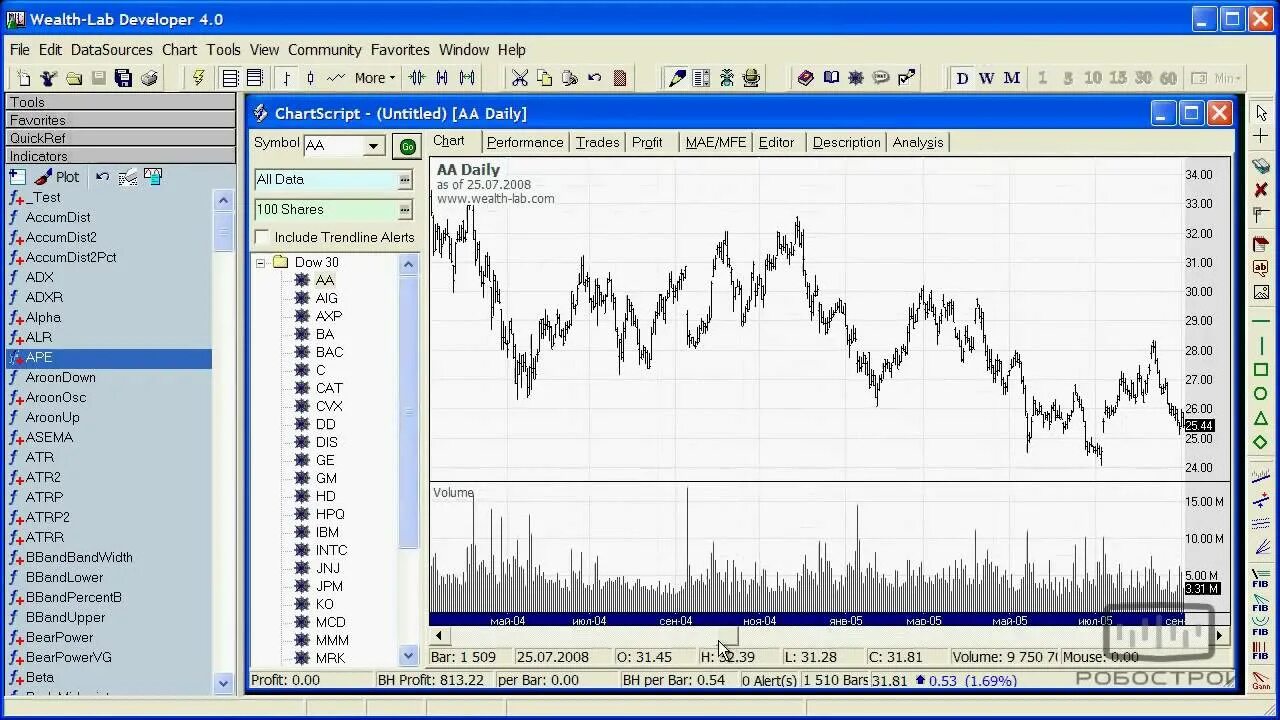This screenshot has height=720, width=1280.
Task: Select the green triangle drawing tool
Action: (1261, 418)
